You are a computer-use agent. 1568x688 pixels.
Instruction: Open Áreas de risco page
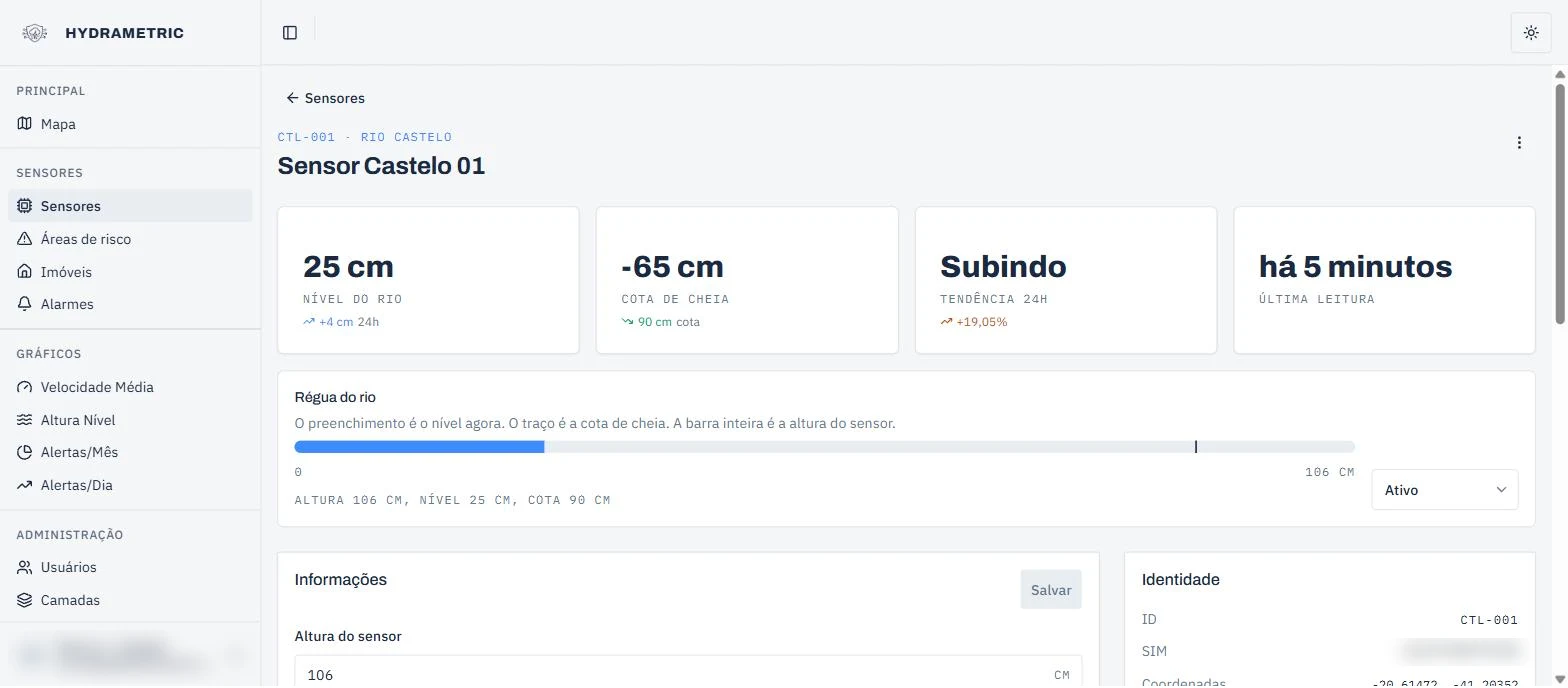[130, 239]
